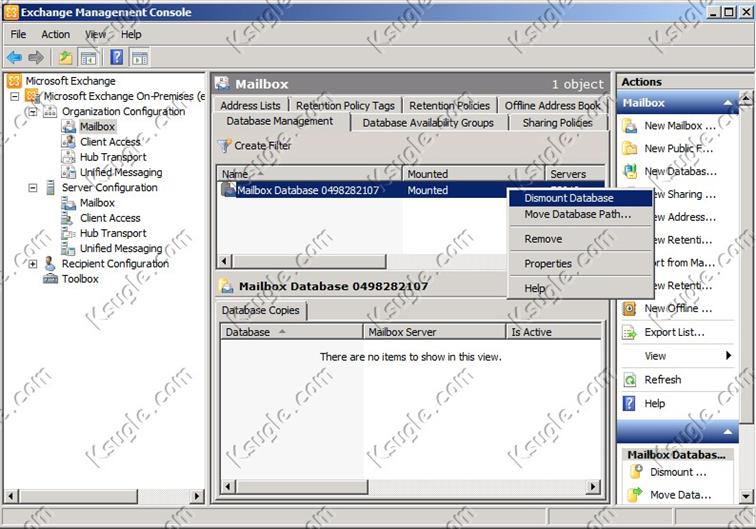Open the View menu in menu bar
The width and height of the screenshot is (756, 529).
point(95,34)
